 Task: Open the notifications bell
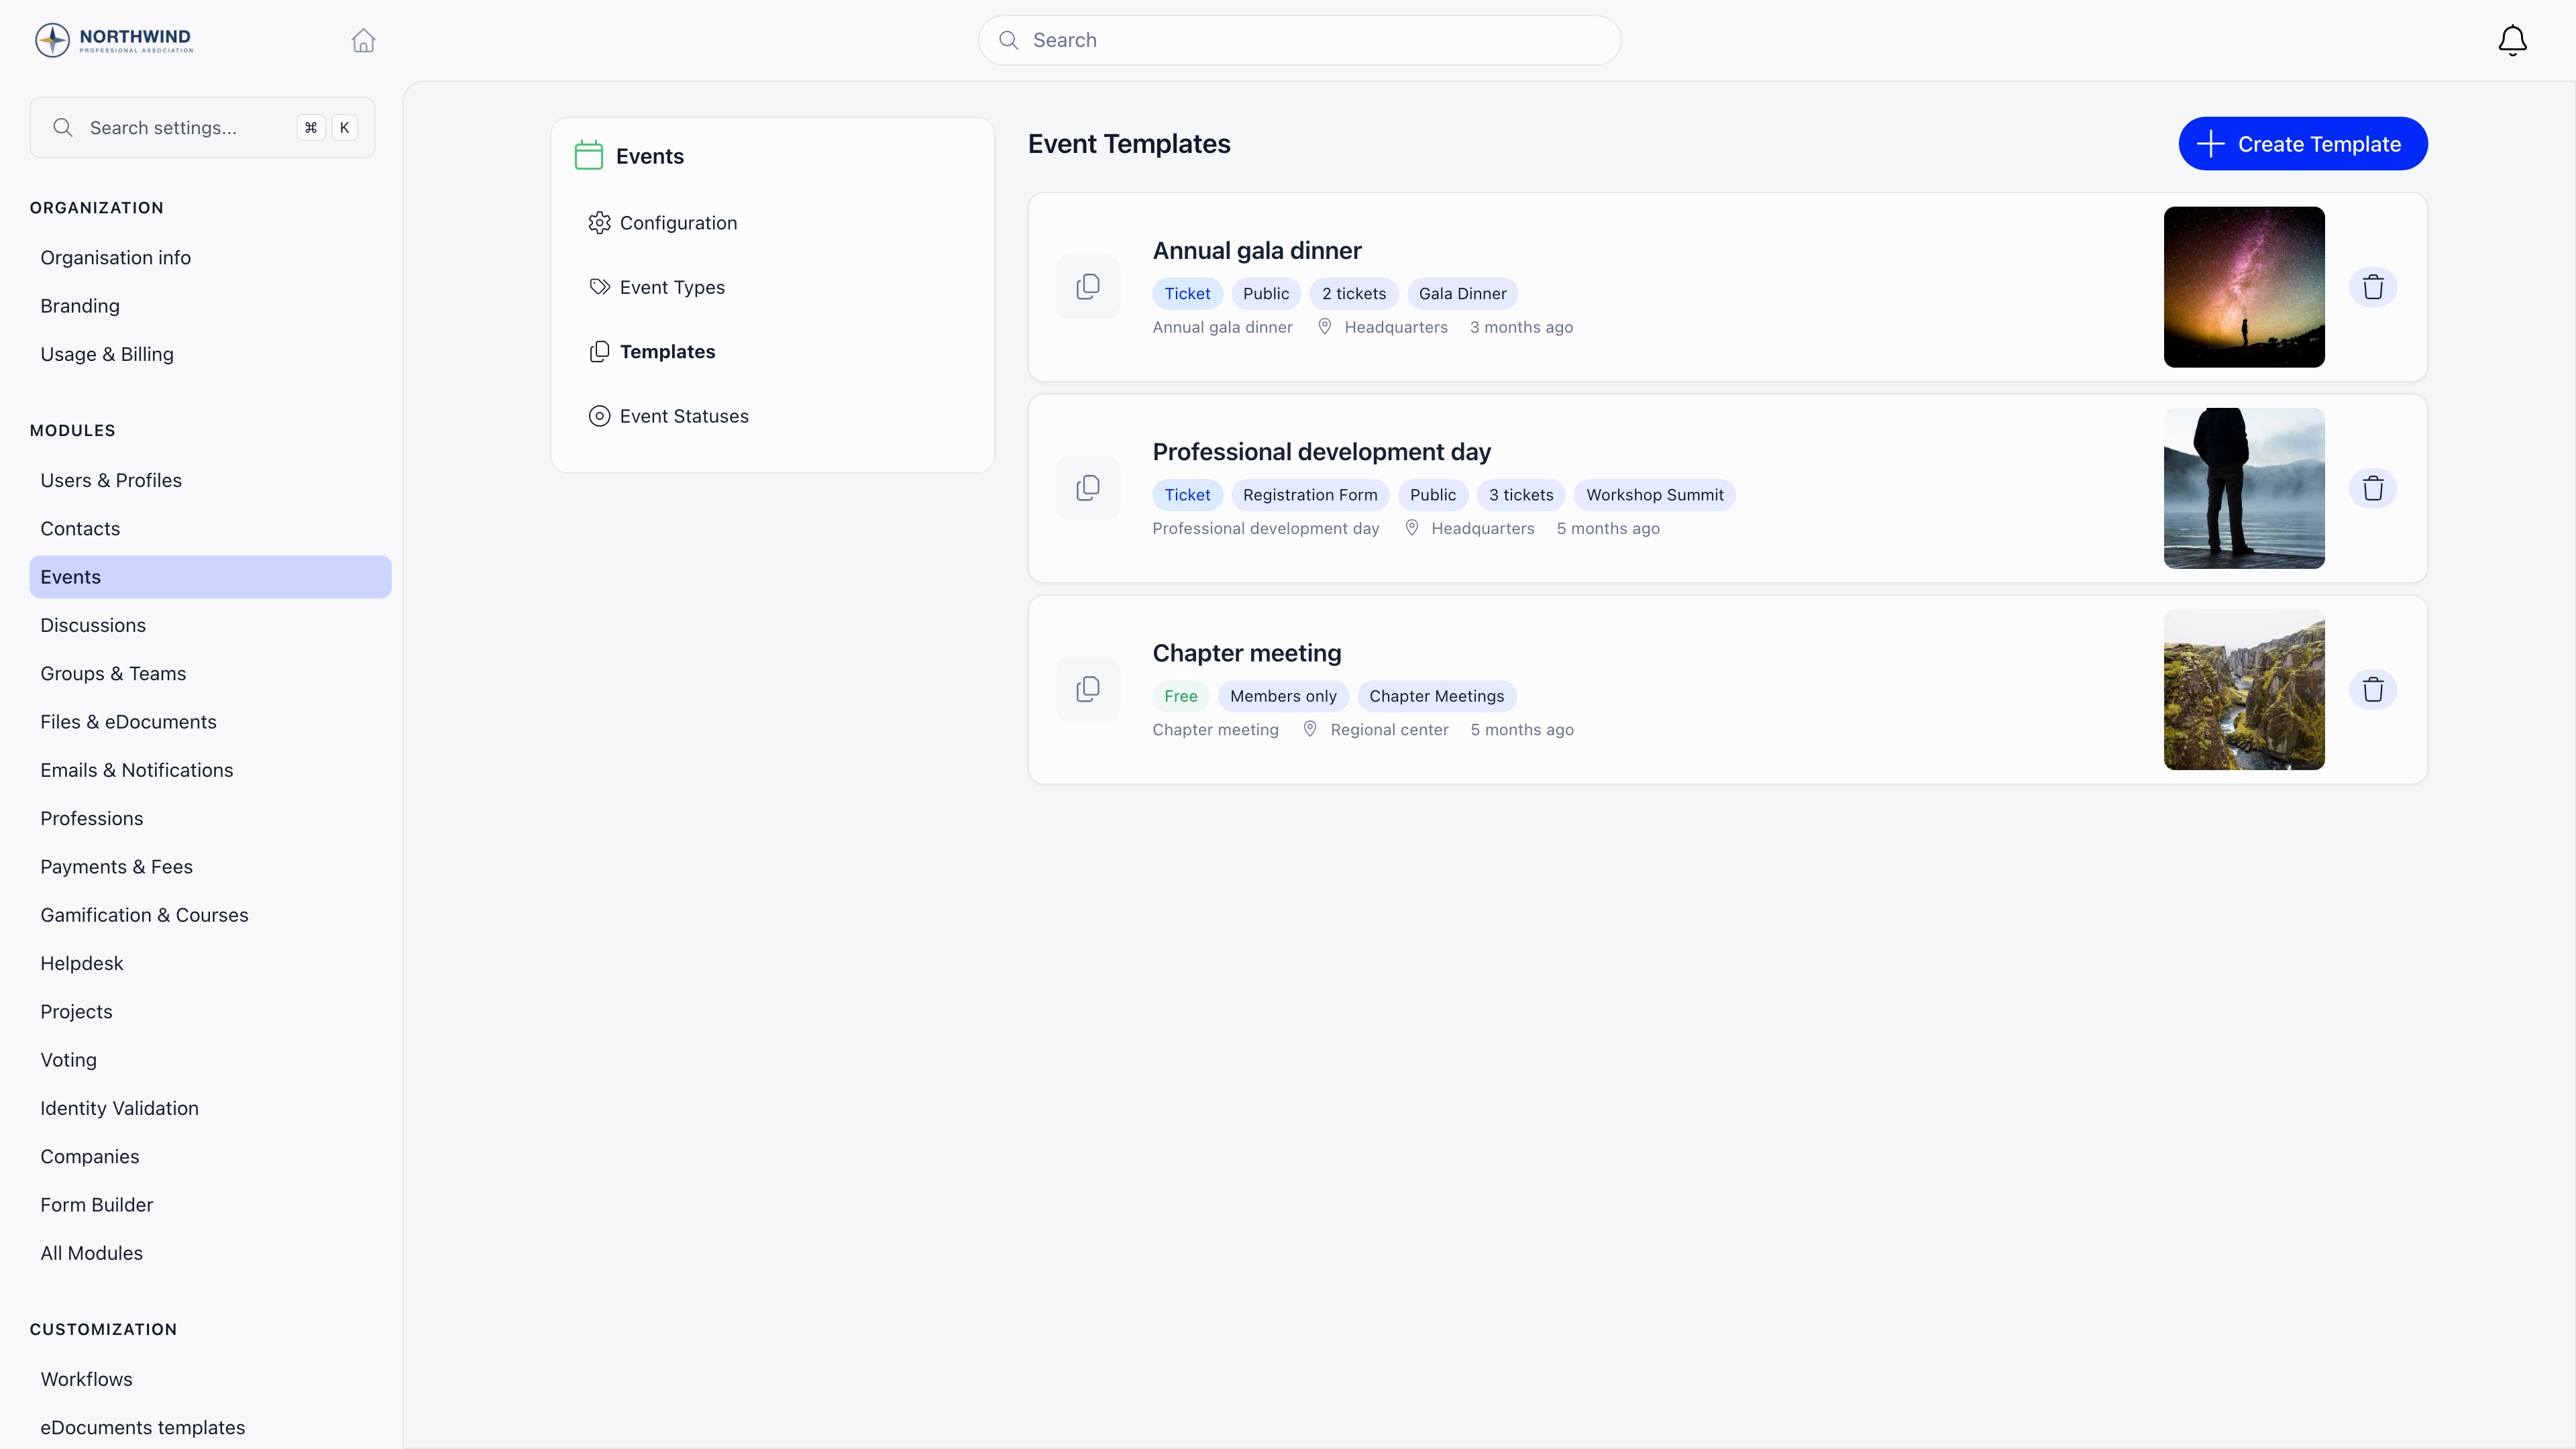coord(2512,40)
